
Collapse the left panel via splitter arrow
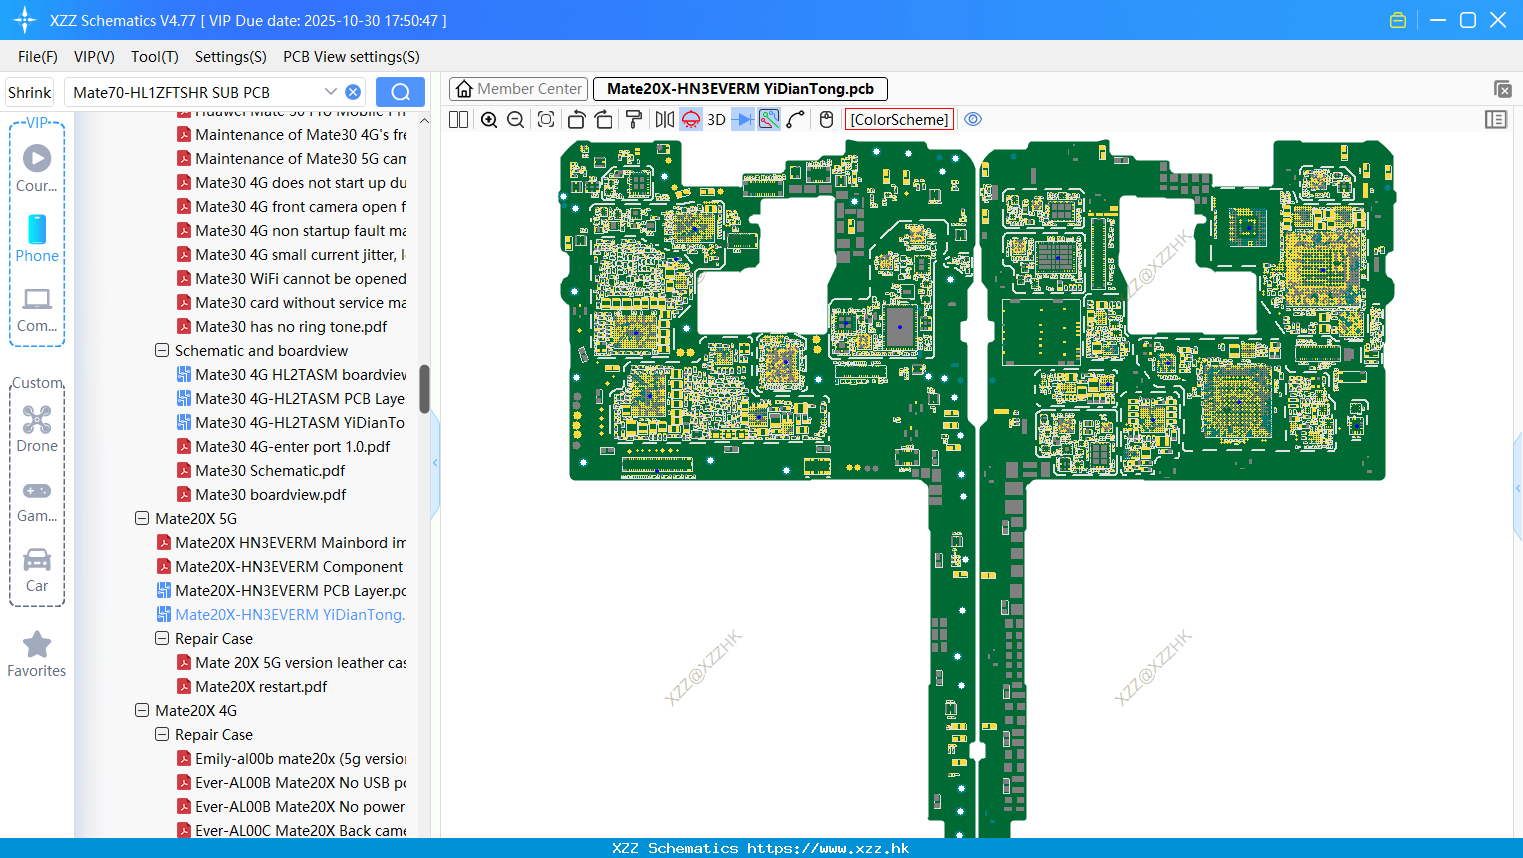[435, 462]
